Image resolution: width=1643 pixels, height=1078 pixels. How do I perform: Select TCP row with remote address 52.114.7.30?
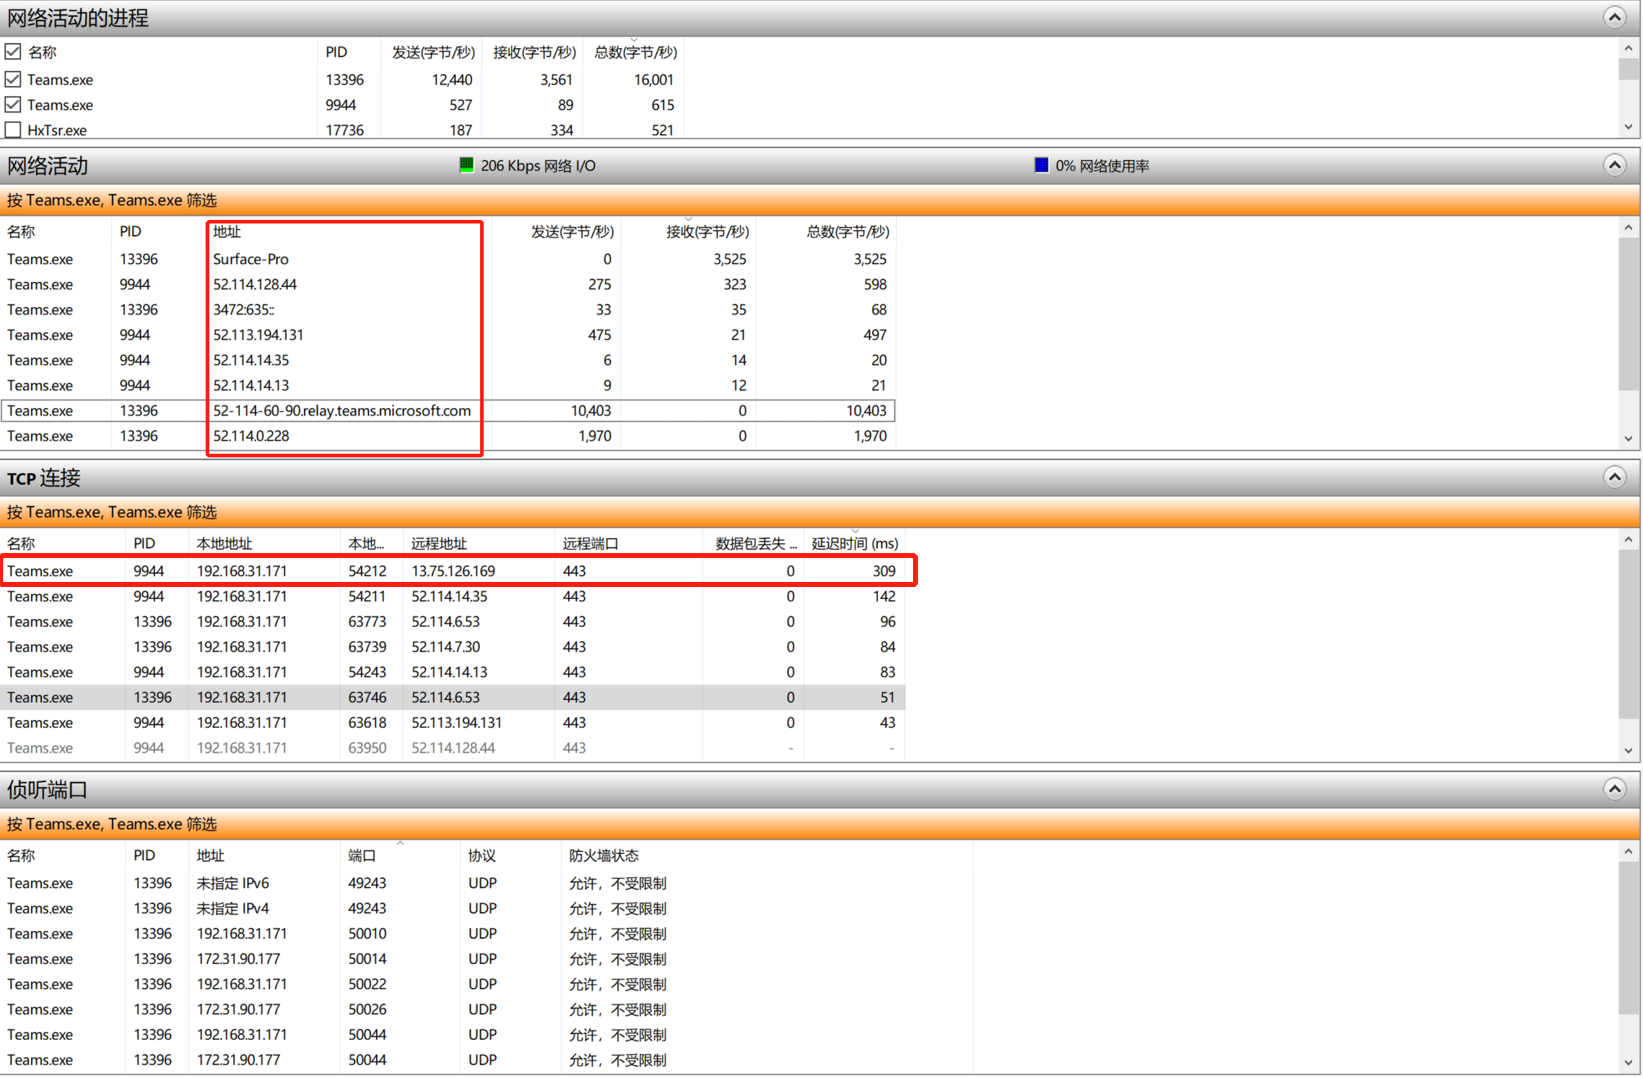click(453, 647)
